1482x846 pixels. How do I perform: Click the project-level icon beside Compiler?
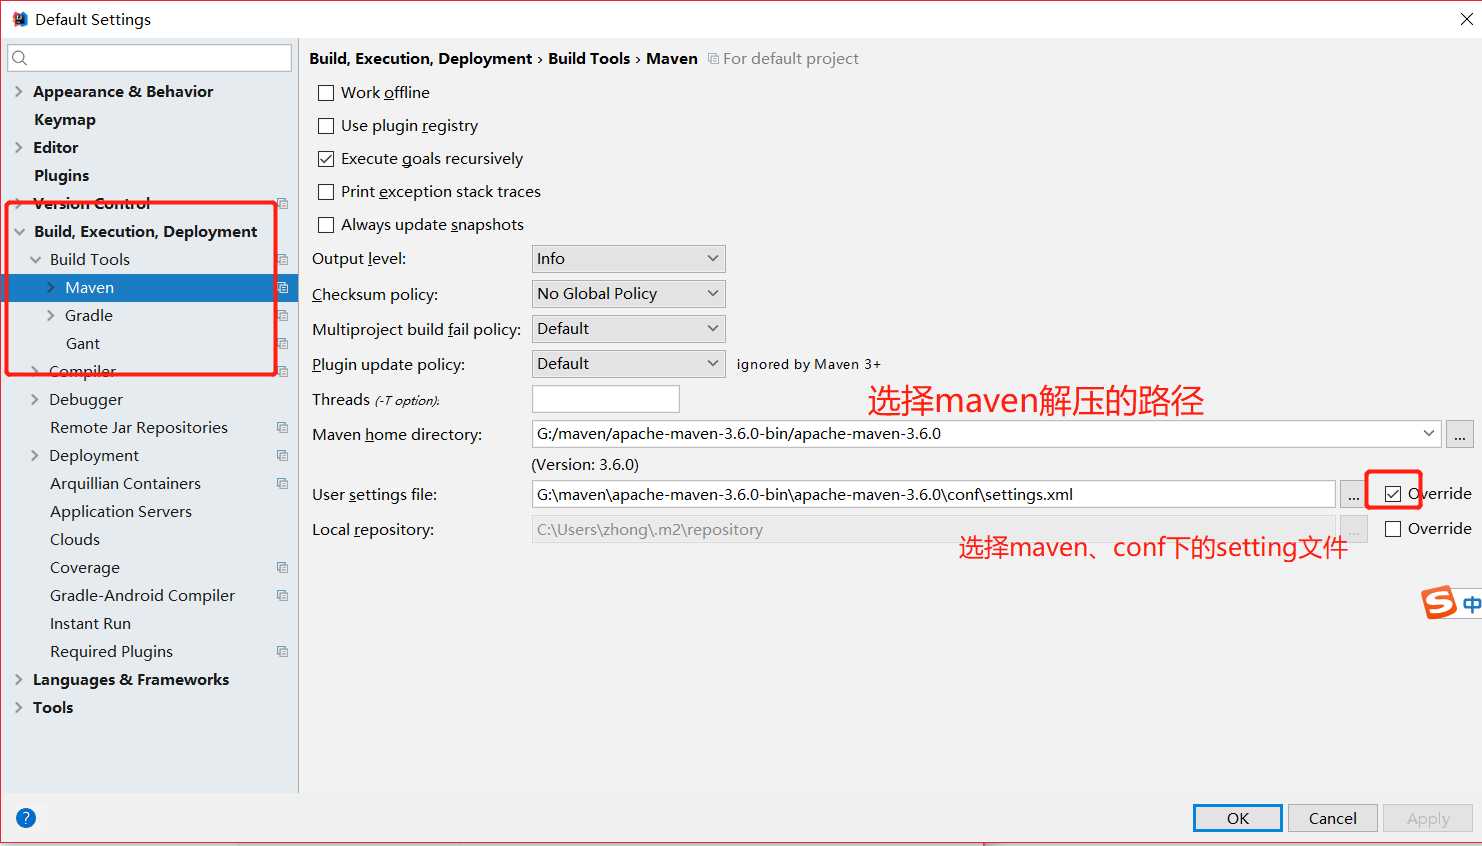pos(283,372)
